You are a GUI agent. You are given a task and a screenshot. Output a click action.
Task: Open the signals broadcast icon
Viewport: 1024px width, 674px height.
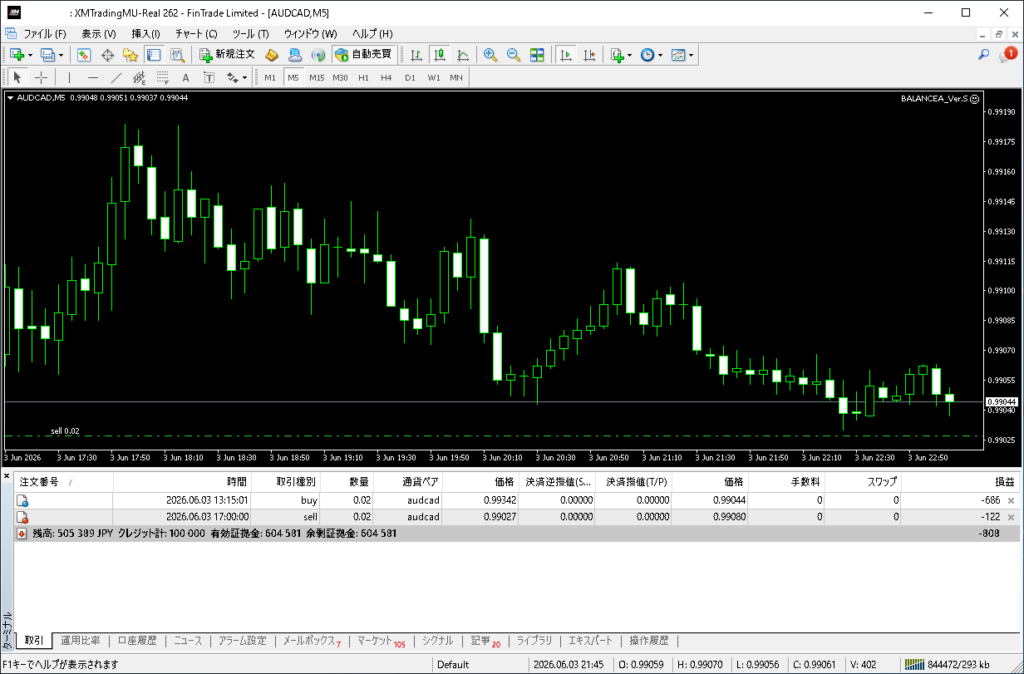(318, 56)
